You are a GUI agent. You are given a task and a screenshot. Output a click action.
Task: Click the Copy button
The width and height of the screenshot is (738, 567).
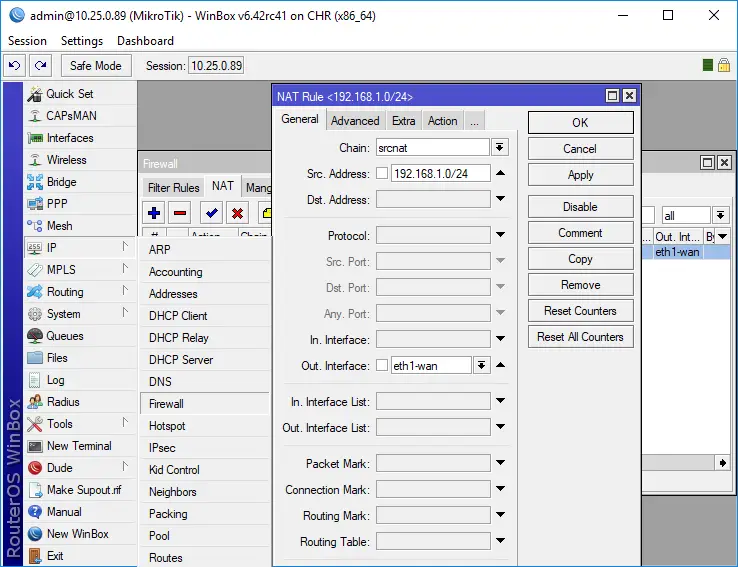click(x=580, y=259)
